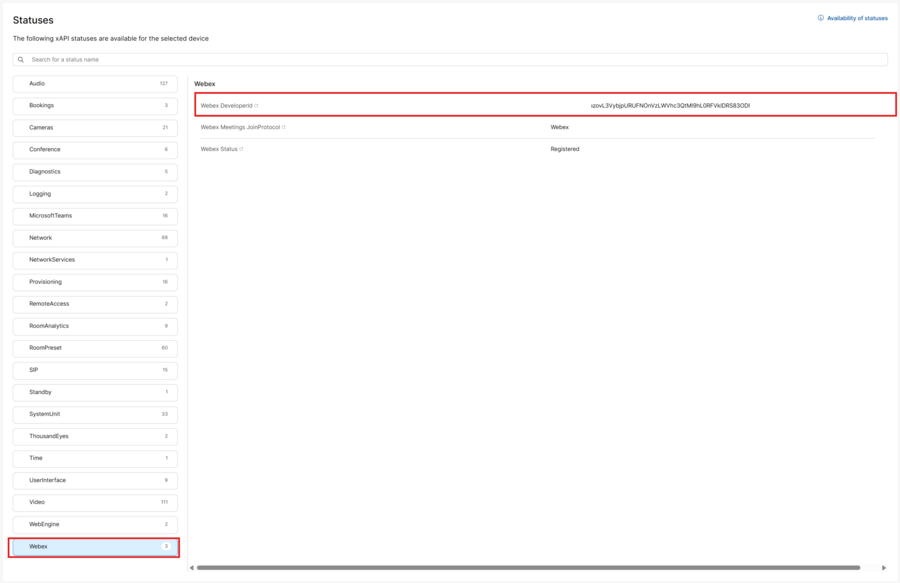This screenshot has height=583, width=900.
Task: Click the Webex Status label
Action: pos(219,149)
